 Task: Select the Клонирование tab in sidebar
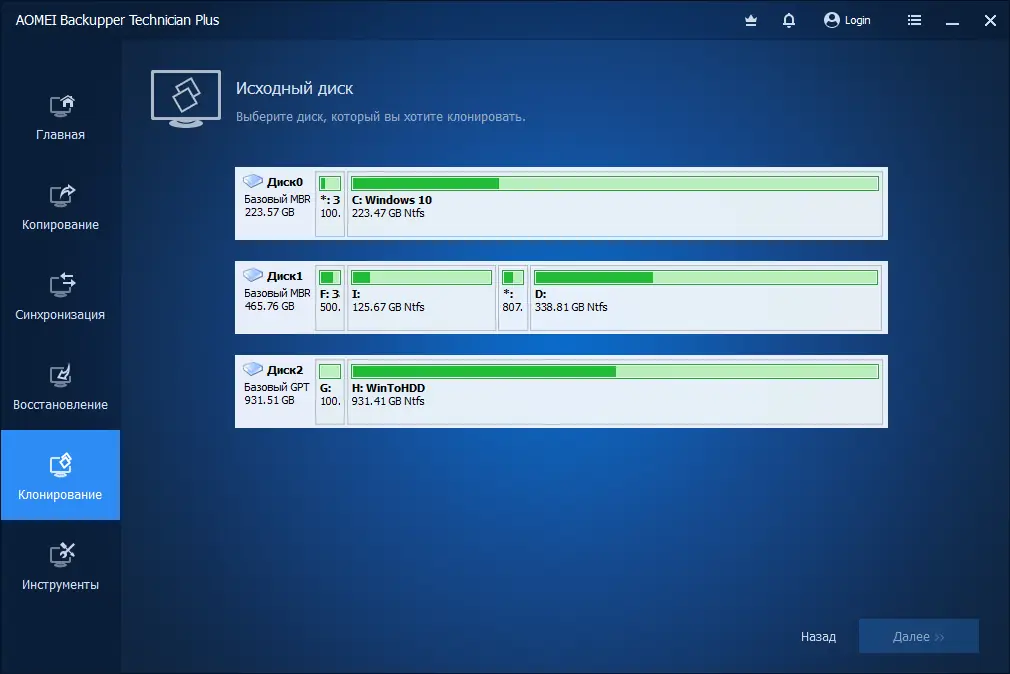tap(61, 475)
